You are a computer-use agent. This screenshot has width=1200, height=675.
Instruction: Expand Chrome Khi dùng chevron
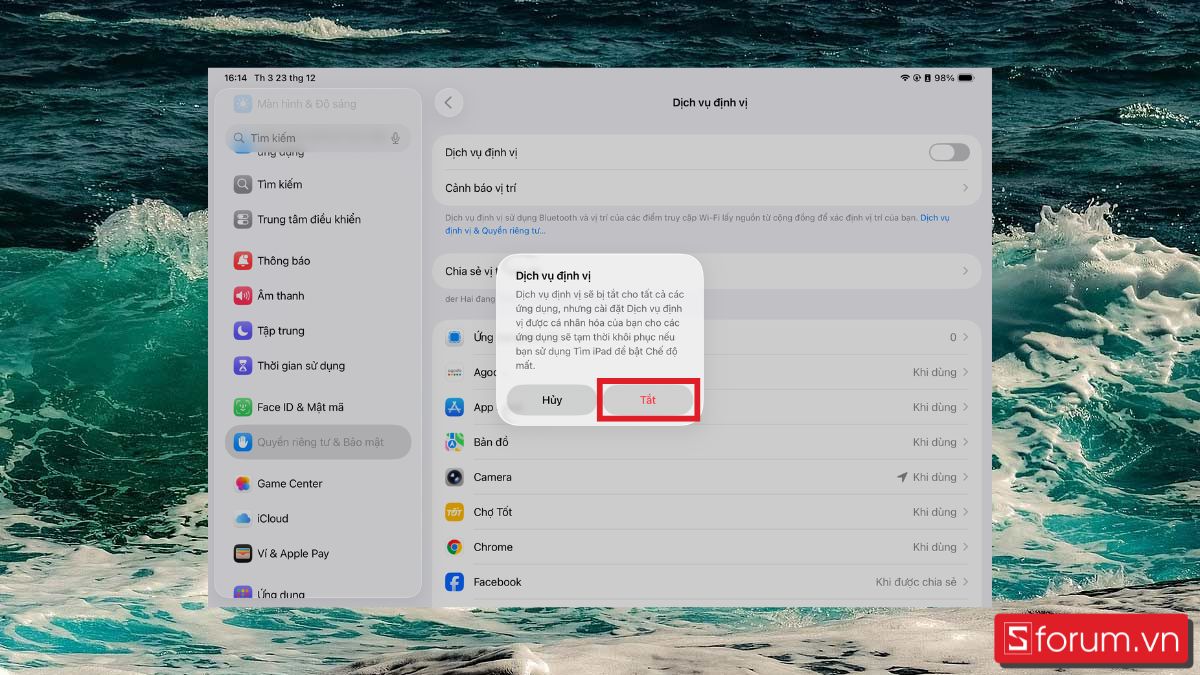coord(965,547)
